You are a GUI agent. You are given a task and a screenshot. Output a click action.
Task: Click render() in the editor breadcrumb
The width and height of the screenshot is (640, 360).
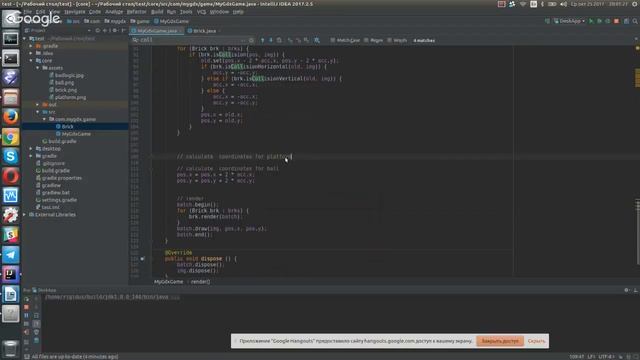coord(200,282)
